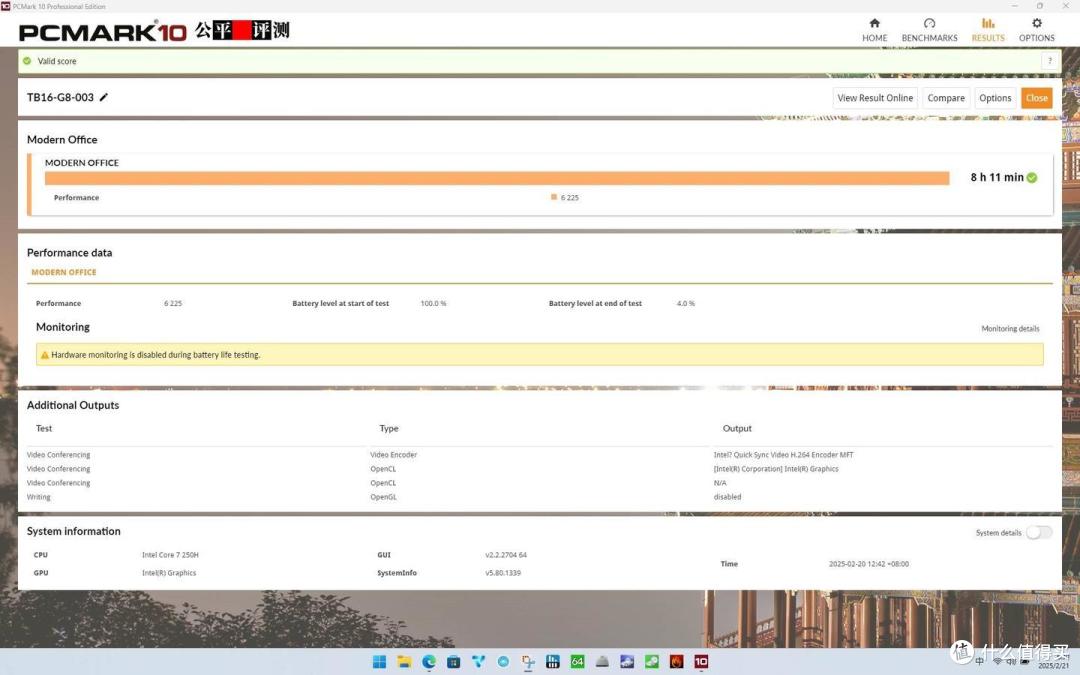Screen dimensions: 1080x675
Task: Open the Windows Start menu
Action: (379, 662)
